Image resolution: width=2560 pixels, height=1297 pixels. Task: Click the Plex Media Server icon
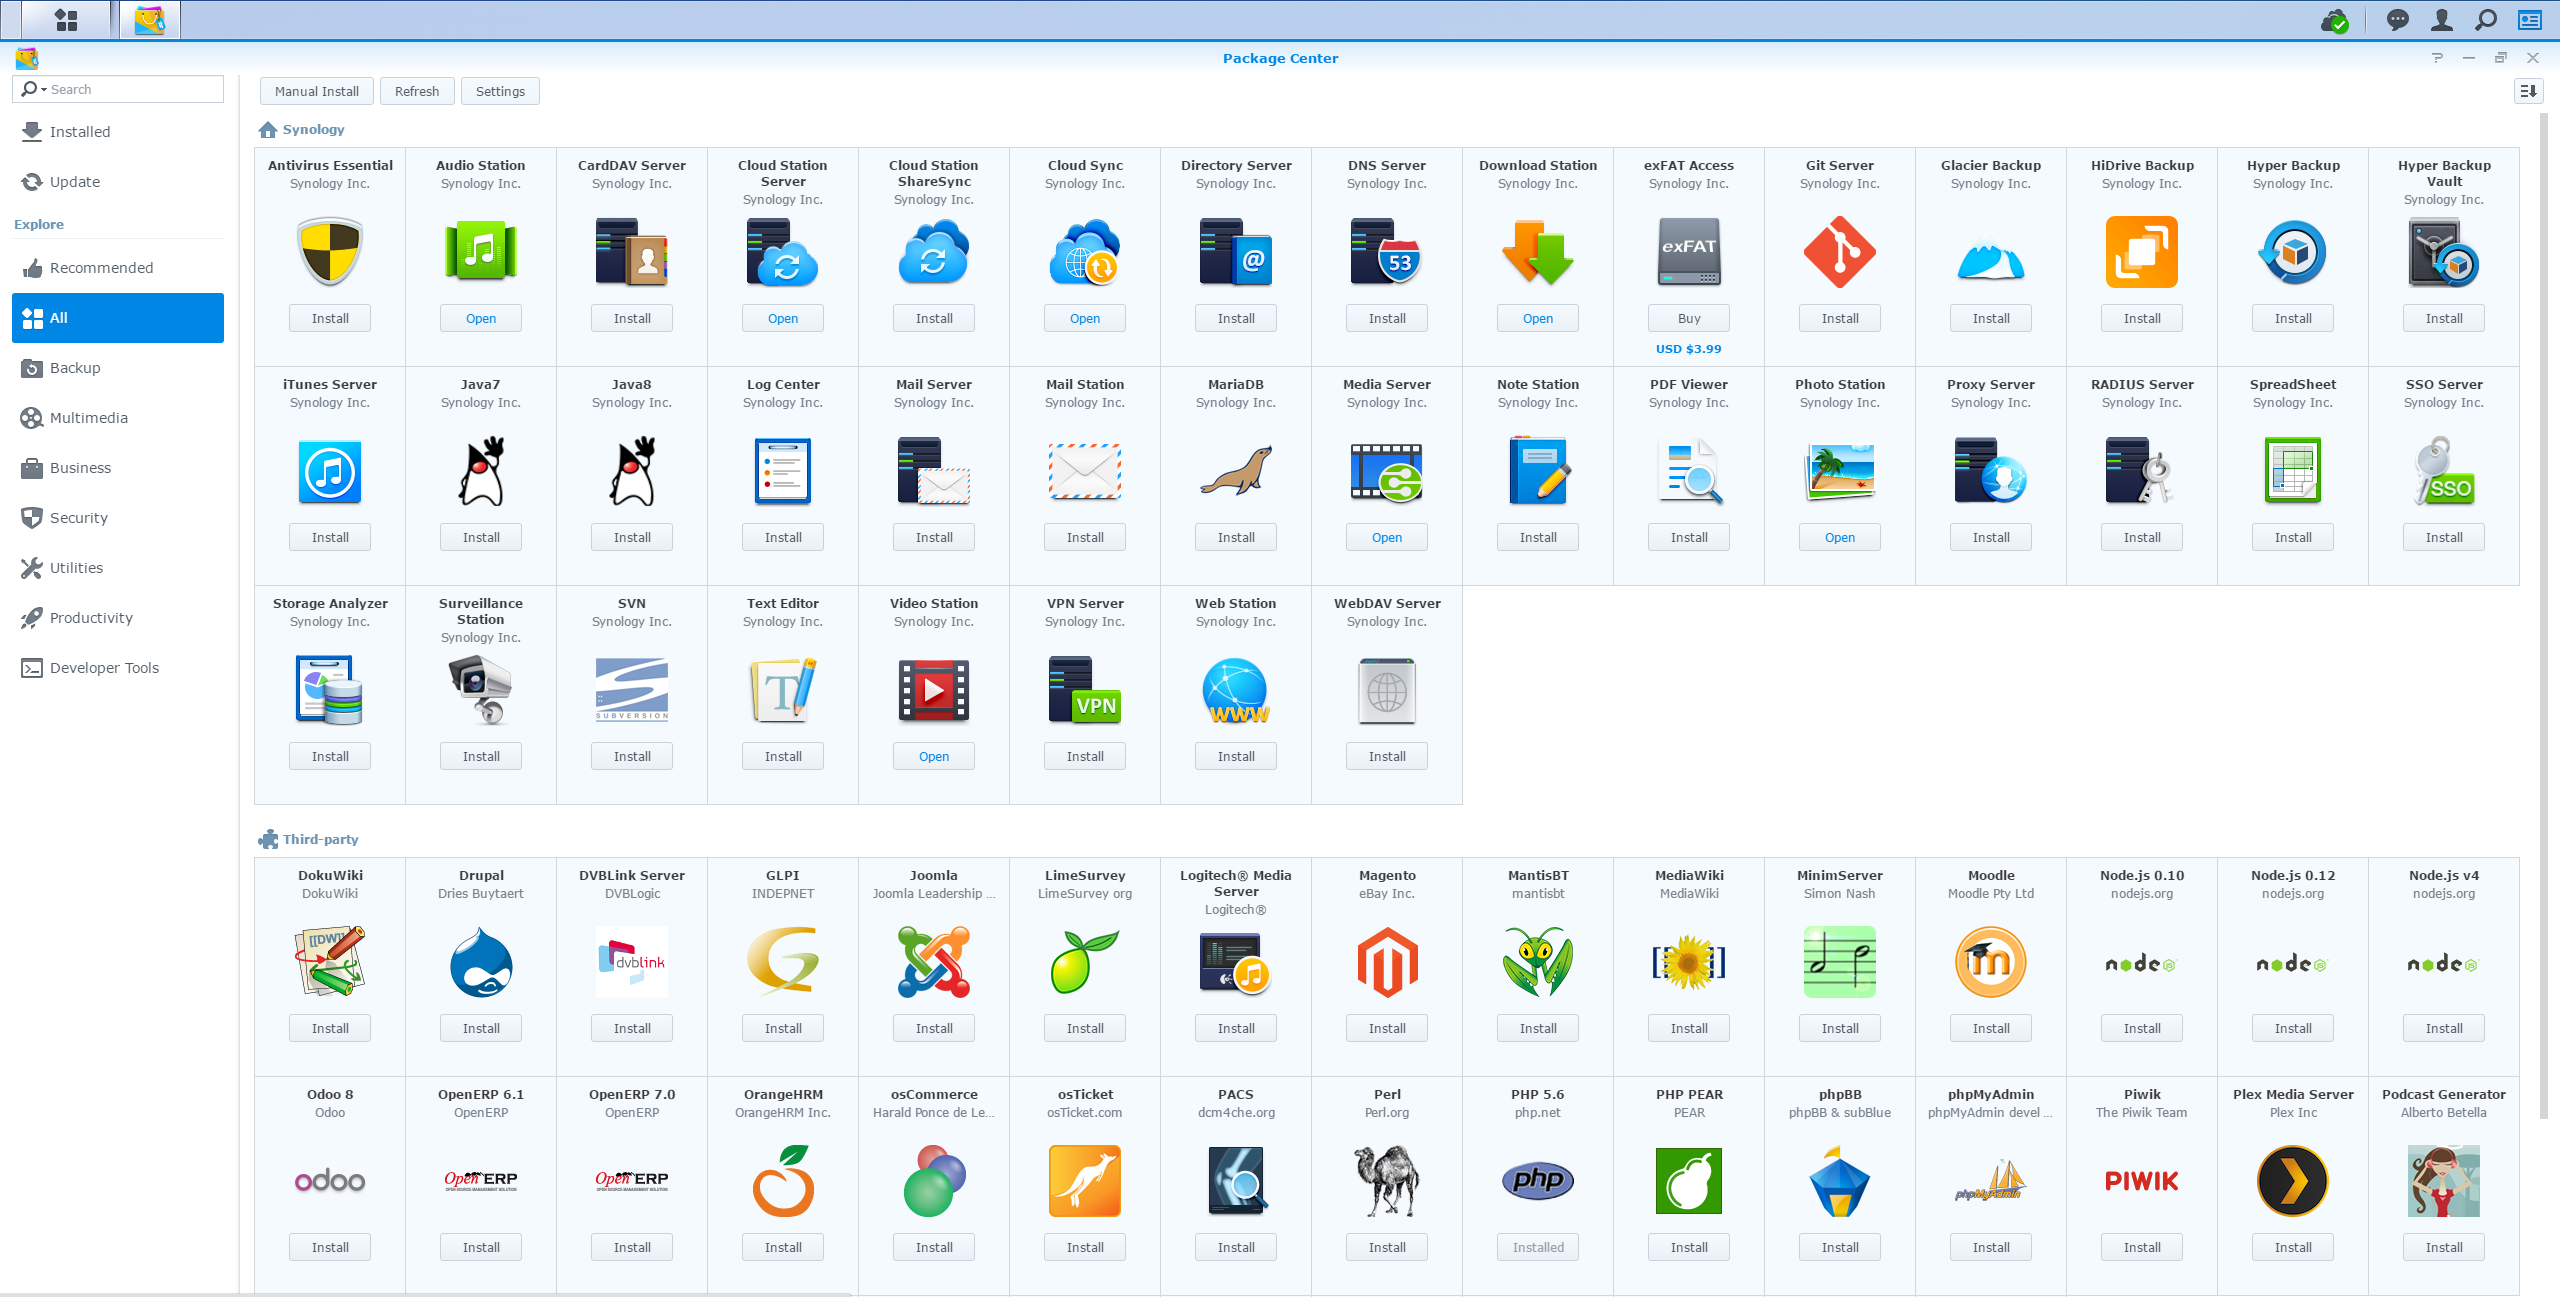click(2293, 1181)
